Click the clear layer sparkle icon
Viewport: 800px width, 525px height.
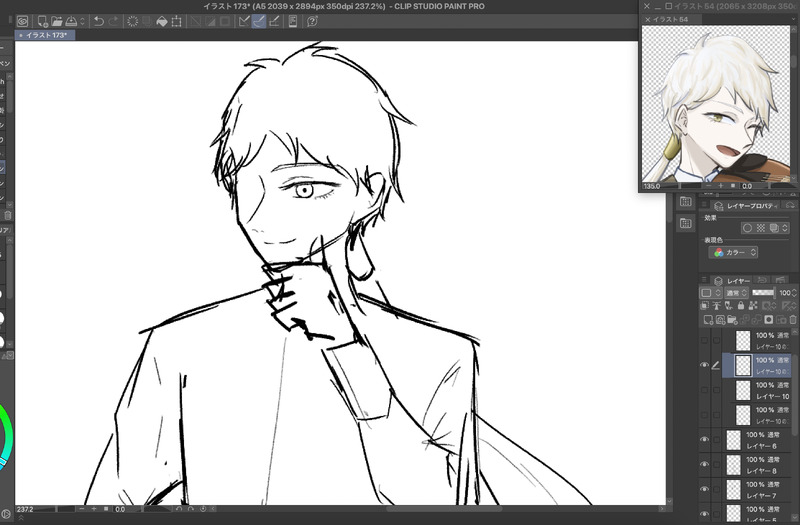(x=133, y=21)
